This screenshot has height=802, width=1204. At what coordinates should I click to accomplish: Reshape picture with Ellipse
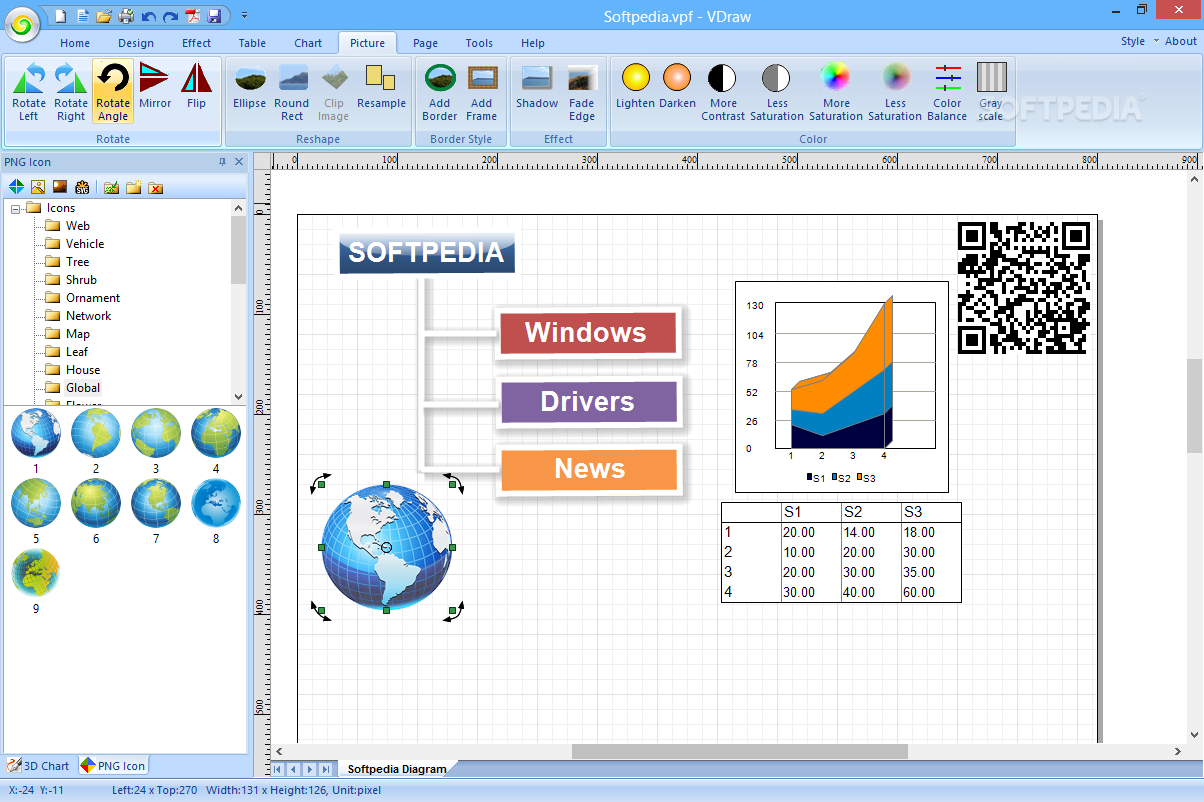tap(250, 86)
